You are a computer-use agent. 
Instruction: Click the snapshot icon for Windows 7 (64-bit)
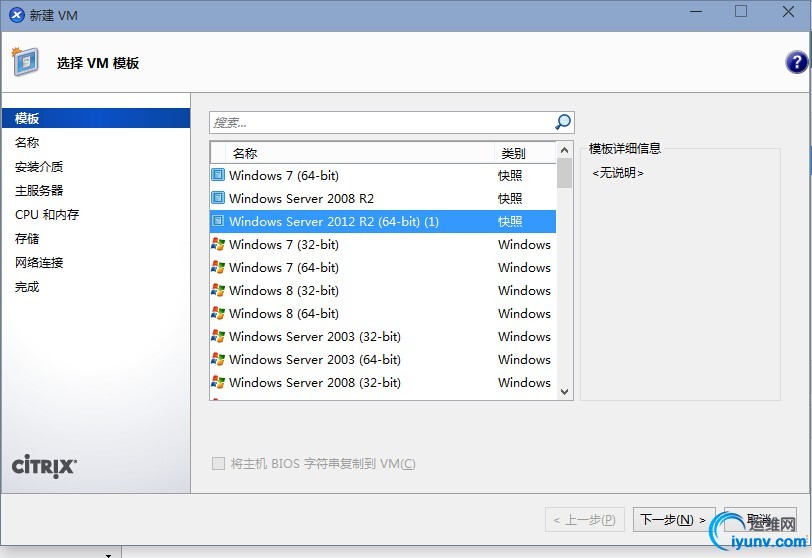[x=218, y=175]
